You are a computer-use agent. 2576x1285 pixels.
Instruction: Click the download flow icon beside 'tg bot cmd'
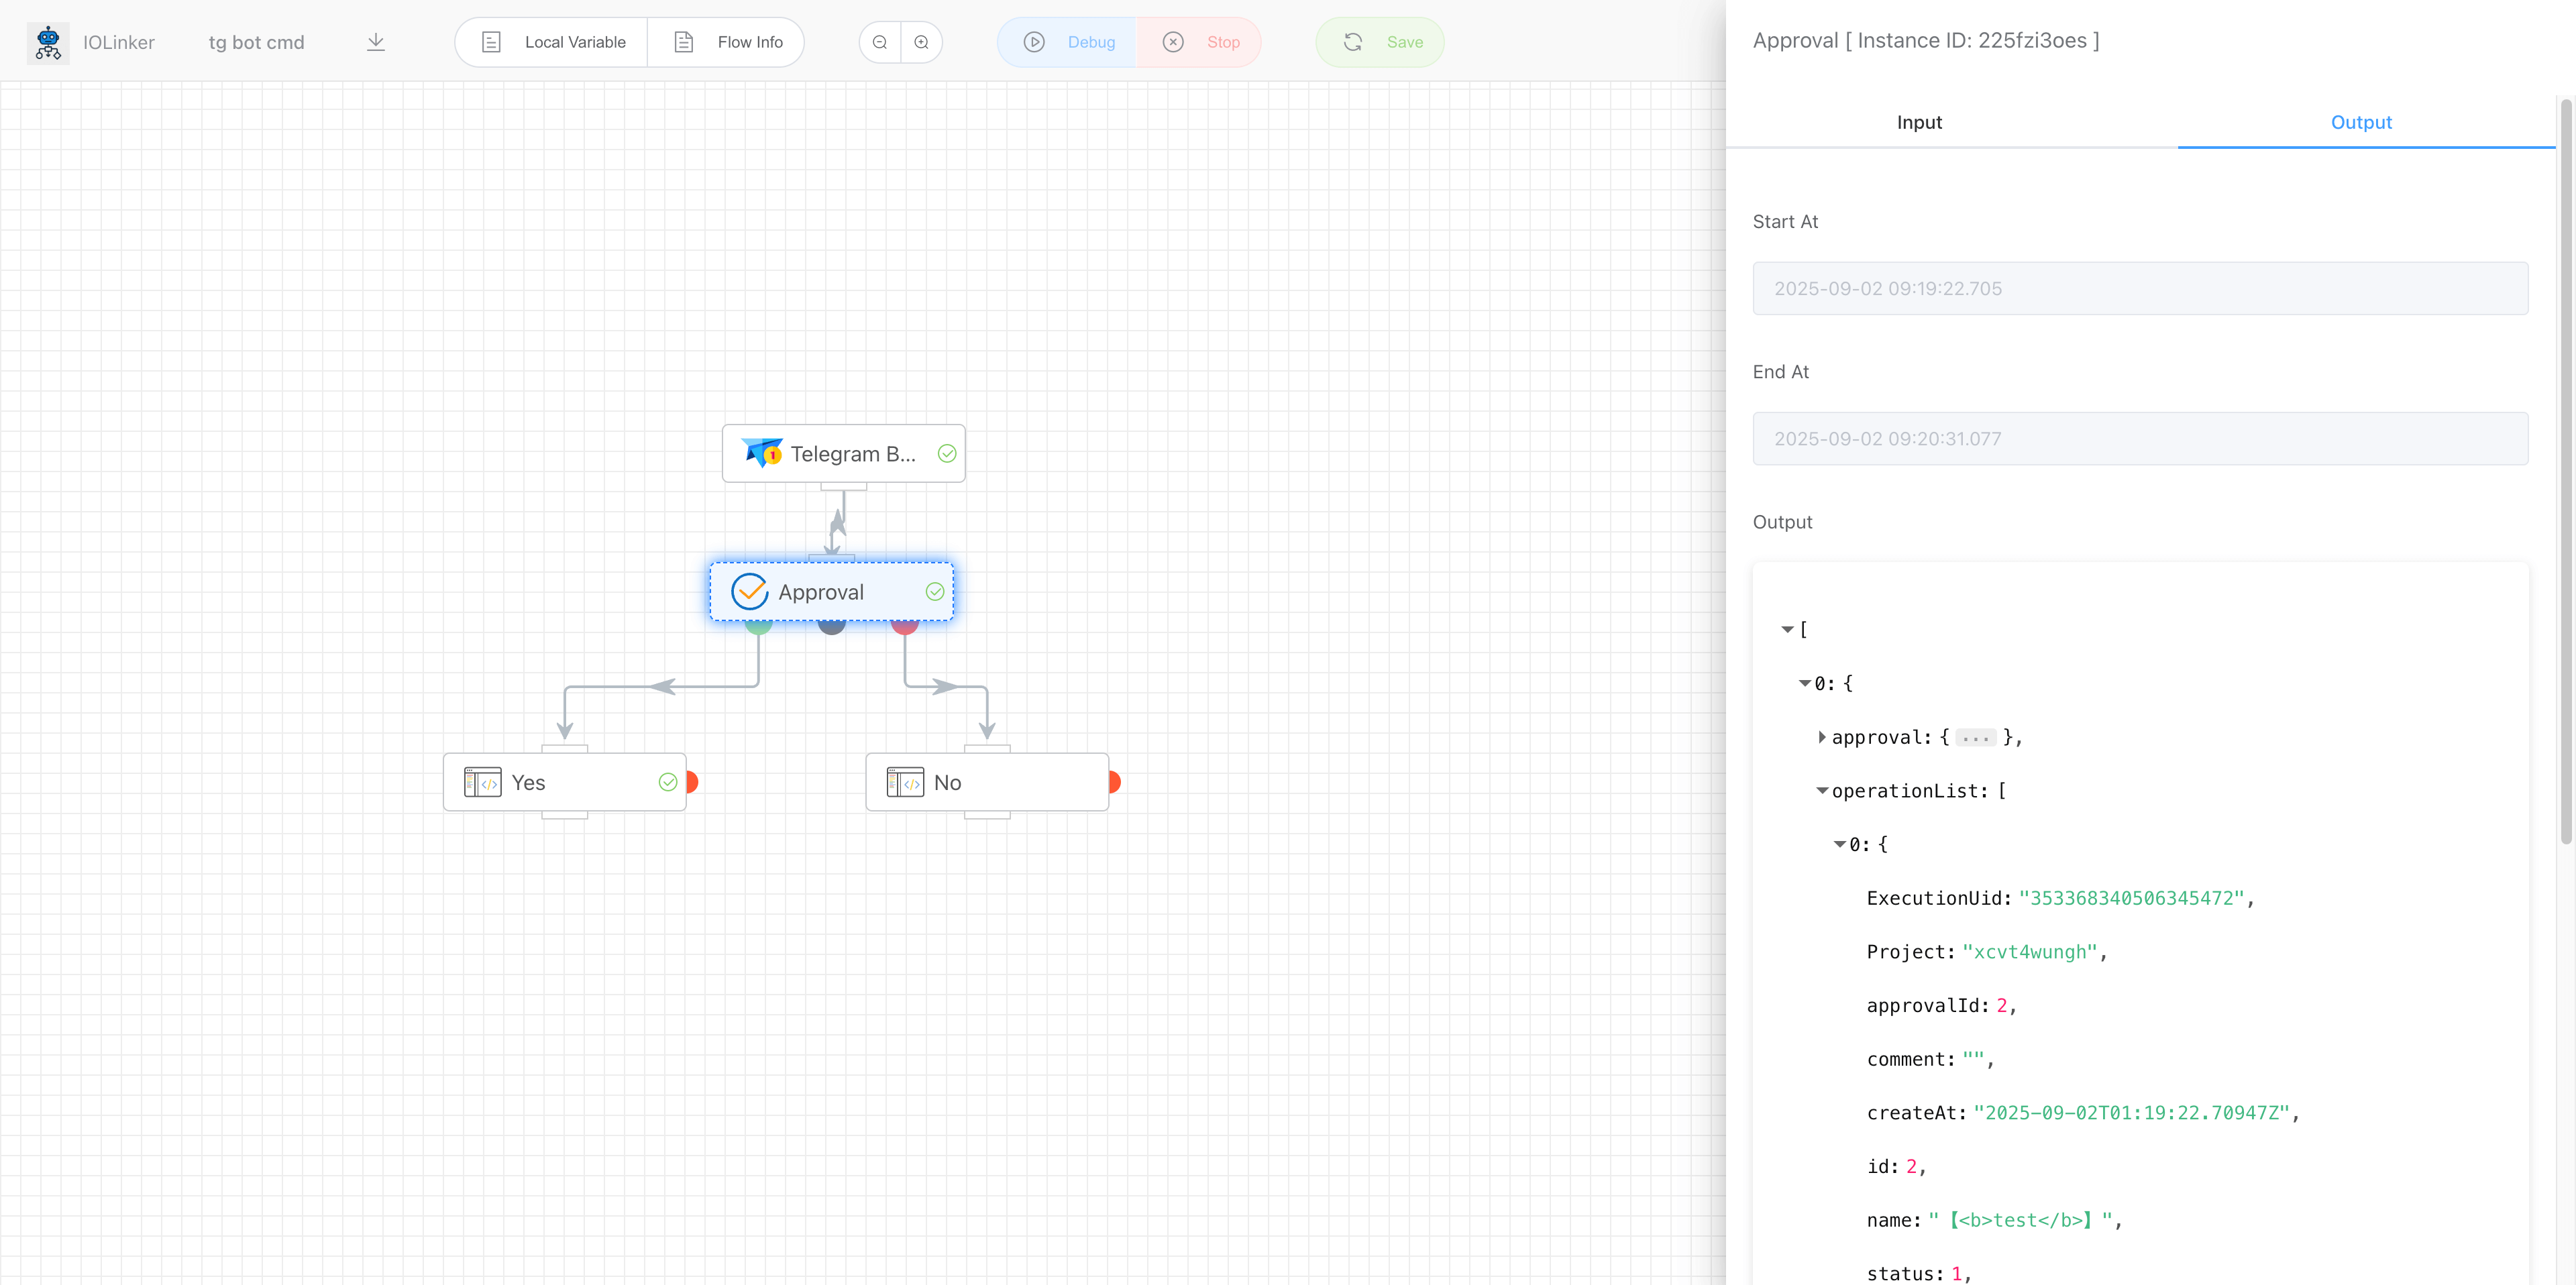click(376, 41)
